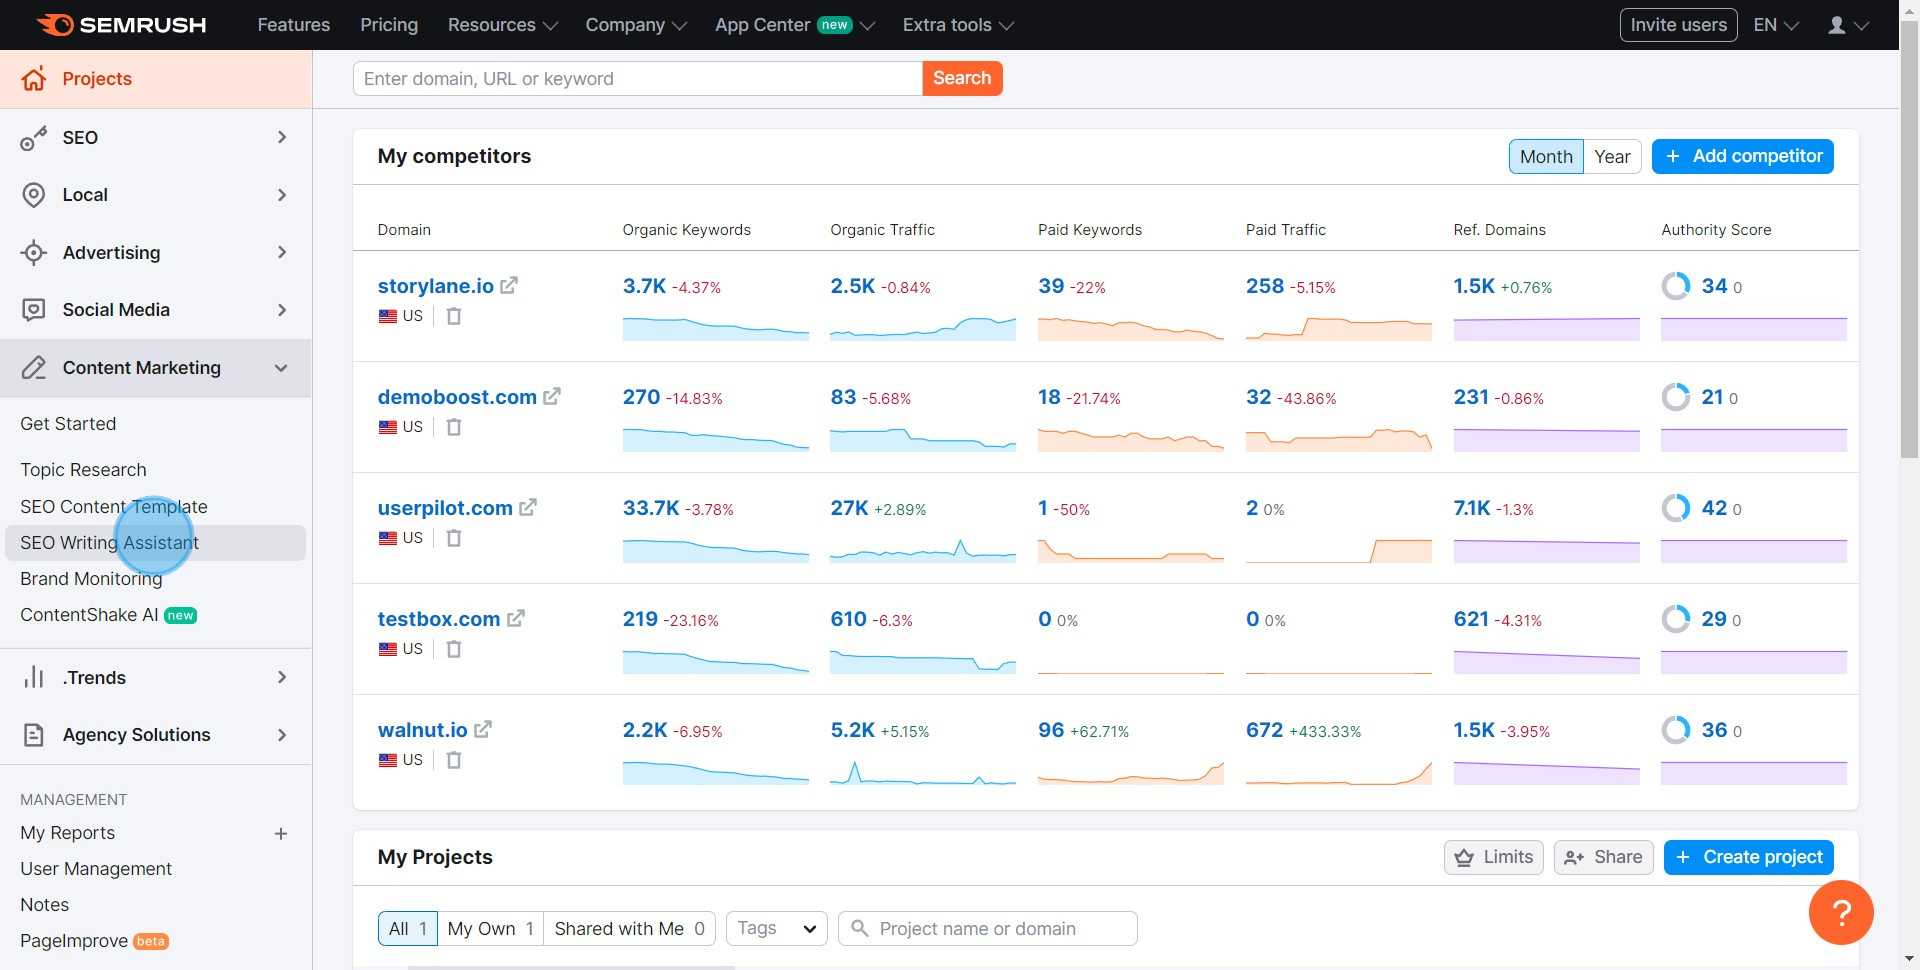Open SEO Writing Assistant

(155, 543)
